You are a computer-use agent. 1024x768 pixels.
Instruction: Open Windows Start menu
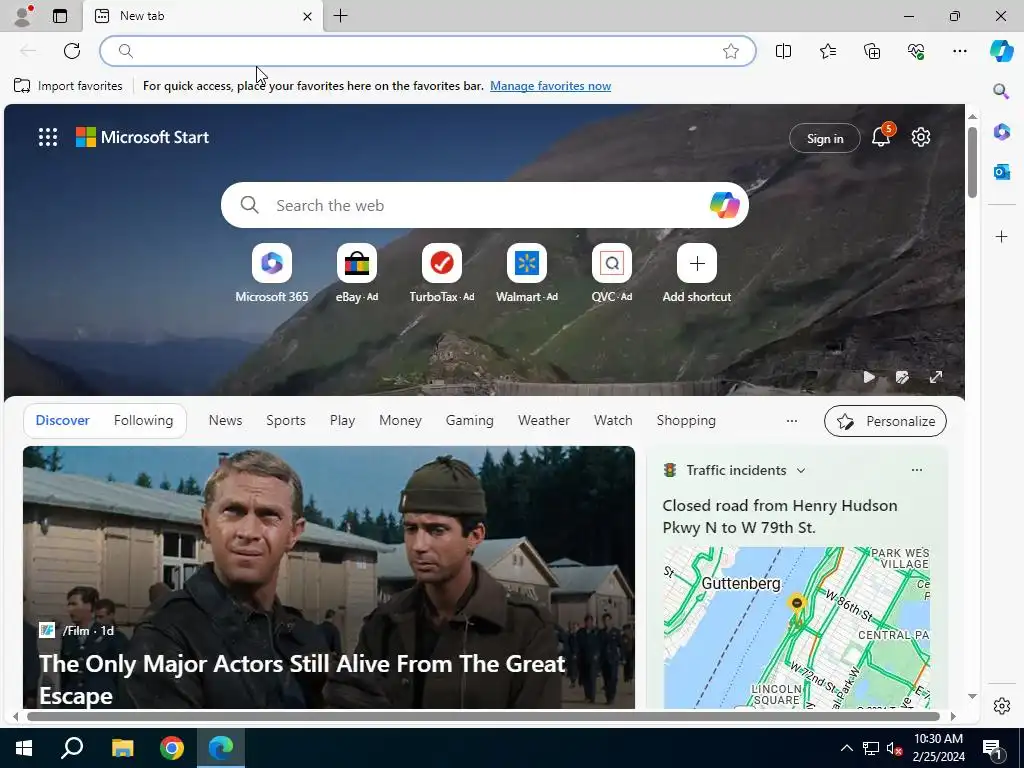[24, 748]
